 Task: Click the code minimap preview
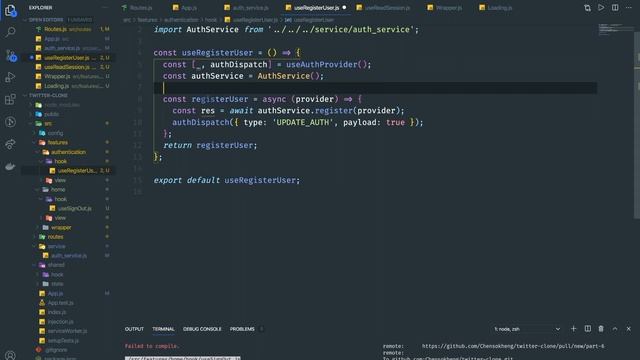pos(615,30)
